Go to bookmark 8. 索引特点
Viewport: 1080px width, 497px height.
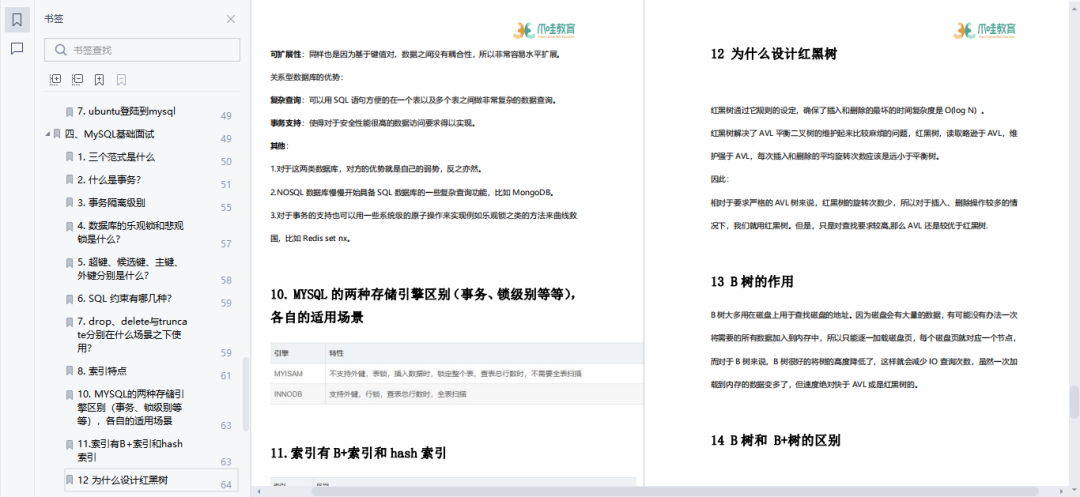click(102, 370)
